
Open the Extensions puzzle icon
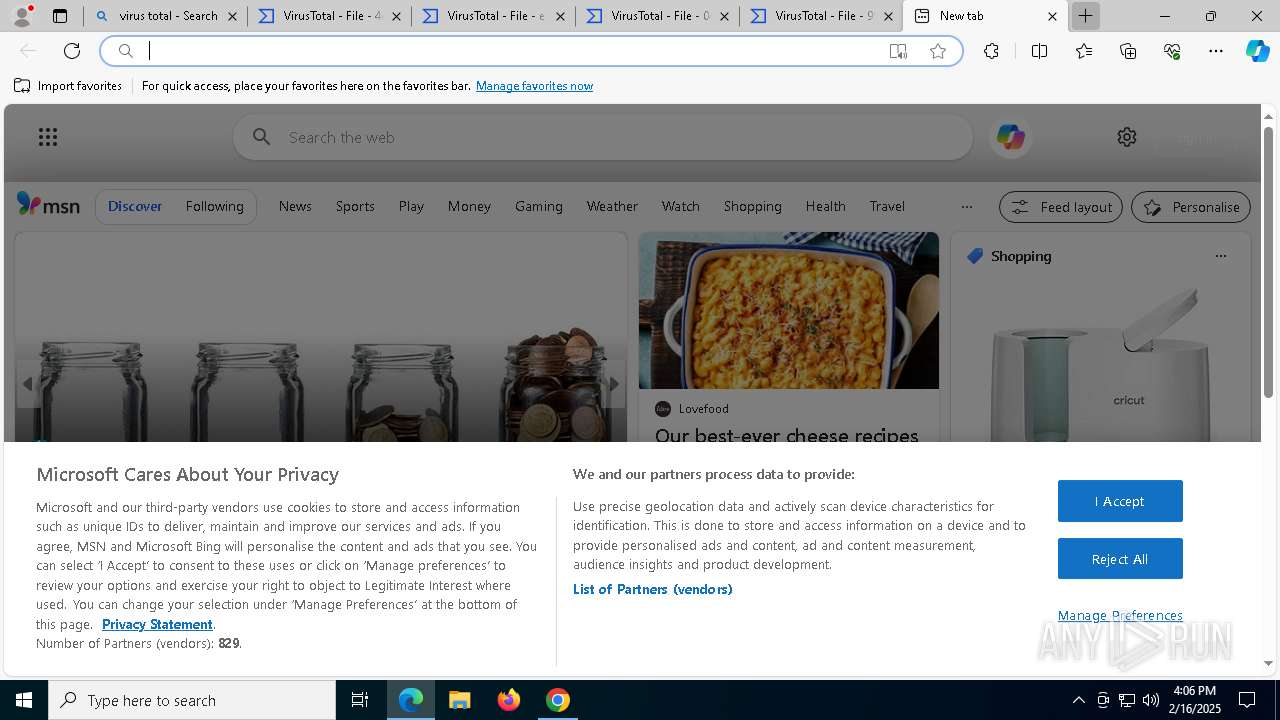[991, 51]
